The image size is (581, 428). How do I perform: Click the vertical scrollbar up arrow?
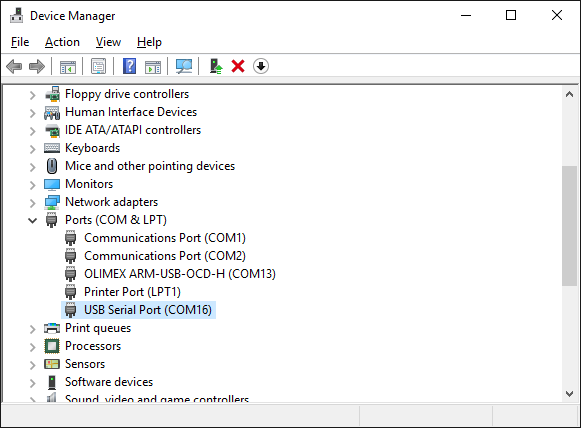click(x=570, y=94)
